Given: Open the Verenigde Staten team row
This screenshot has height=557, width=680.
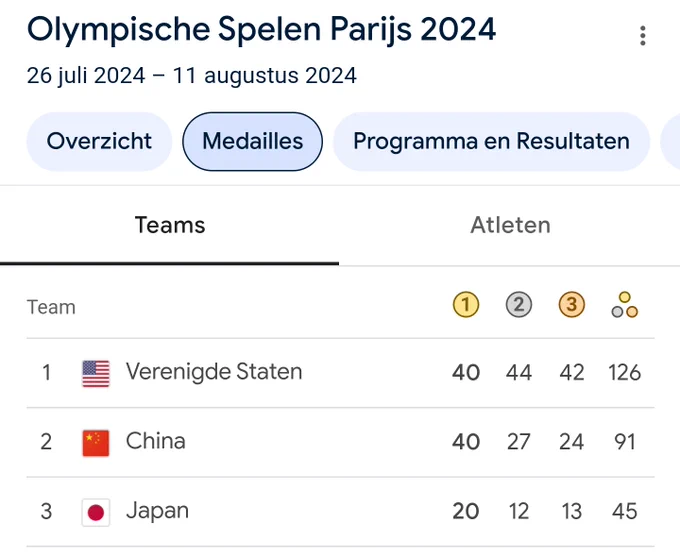Looking at the screenshot, I should pyautogui.click(x=340, y=373).
